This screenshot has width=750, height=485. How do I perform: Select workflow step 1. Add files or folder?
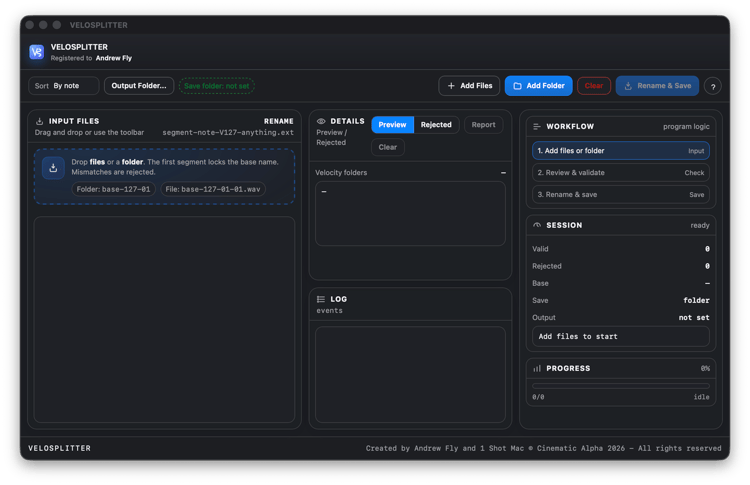pos(620,151)
